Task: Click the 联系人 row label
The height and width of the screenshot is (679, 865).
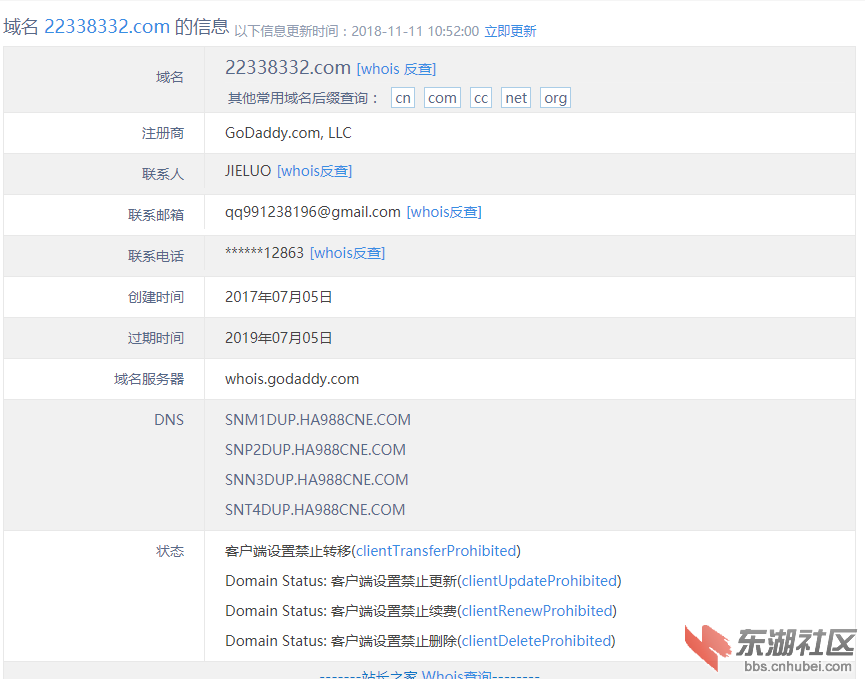Action: (x=163, y=174)
